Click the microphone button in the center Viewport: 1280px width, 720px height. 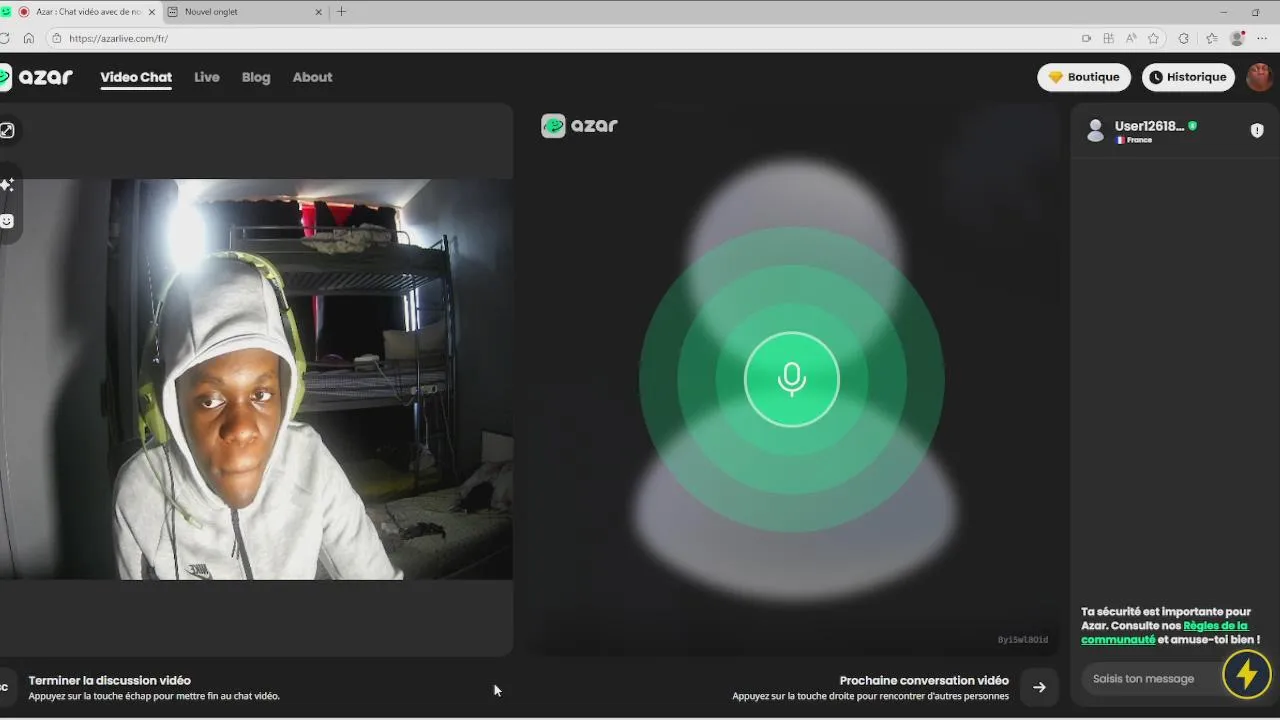tap(791, 379)
